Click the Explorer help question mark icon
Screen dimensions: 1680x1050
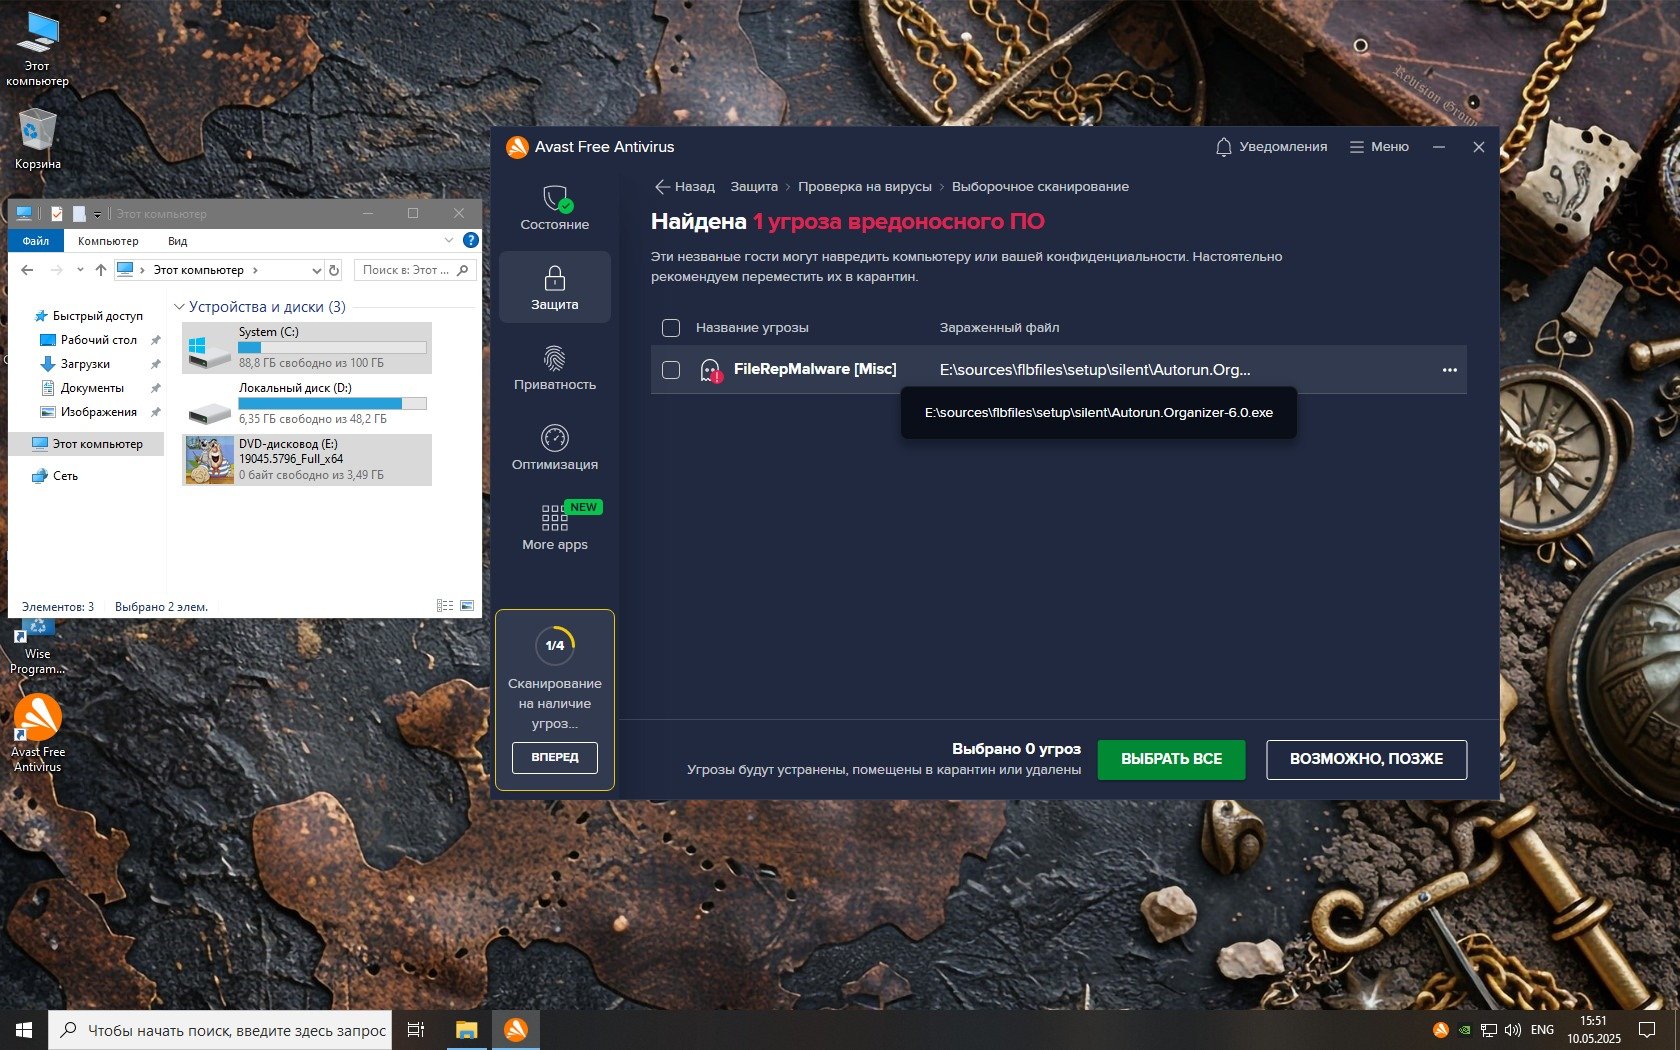tap(471, 240)
